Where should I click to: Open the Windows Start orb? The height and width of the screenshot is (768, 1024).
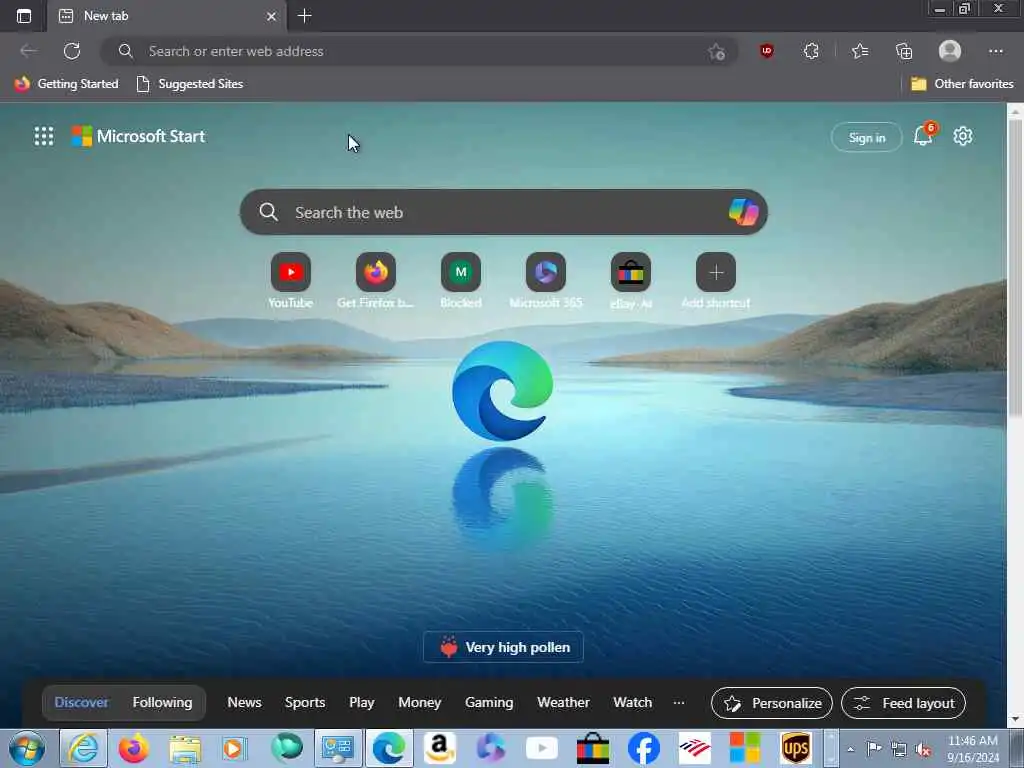click(27, 748)
